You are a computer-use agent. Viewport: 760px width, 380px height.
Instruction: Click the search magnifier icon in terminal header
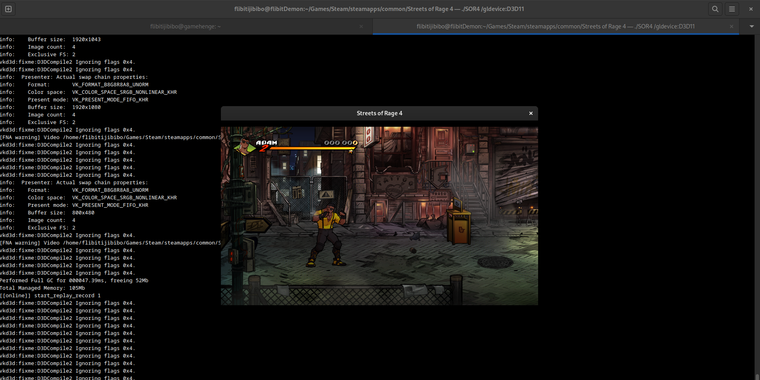(715, 9)
